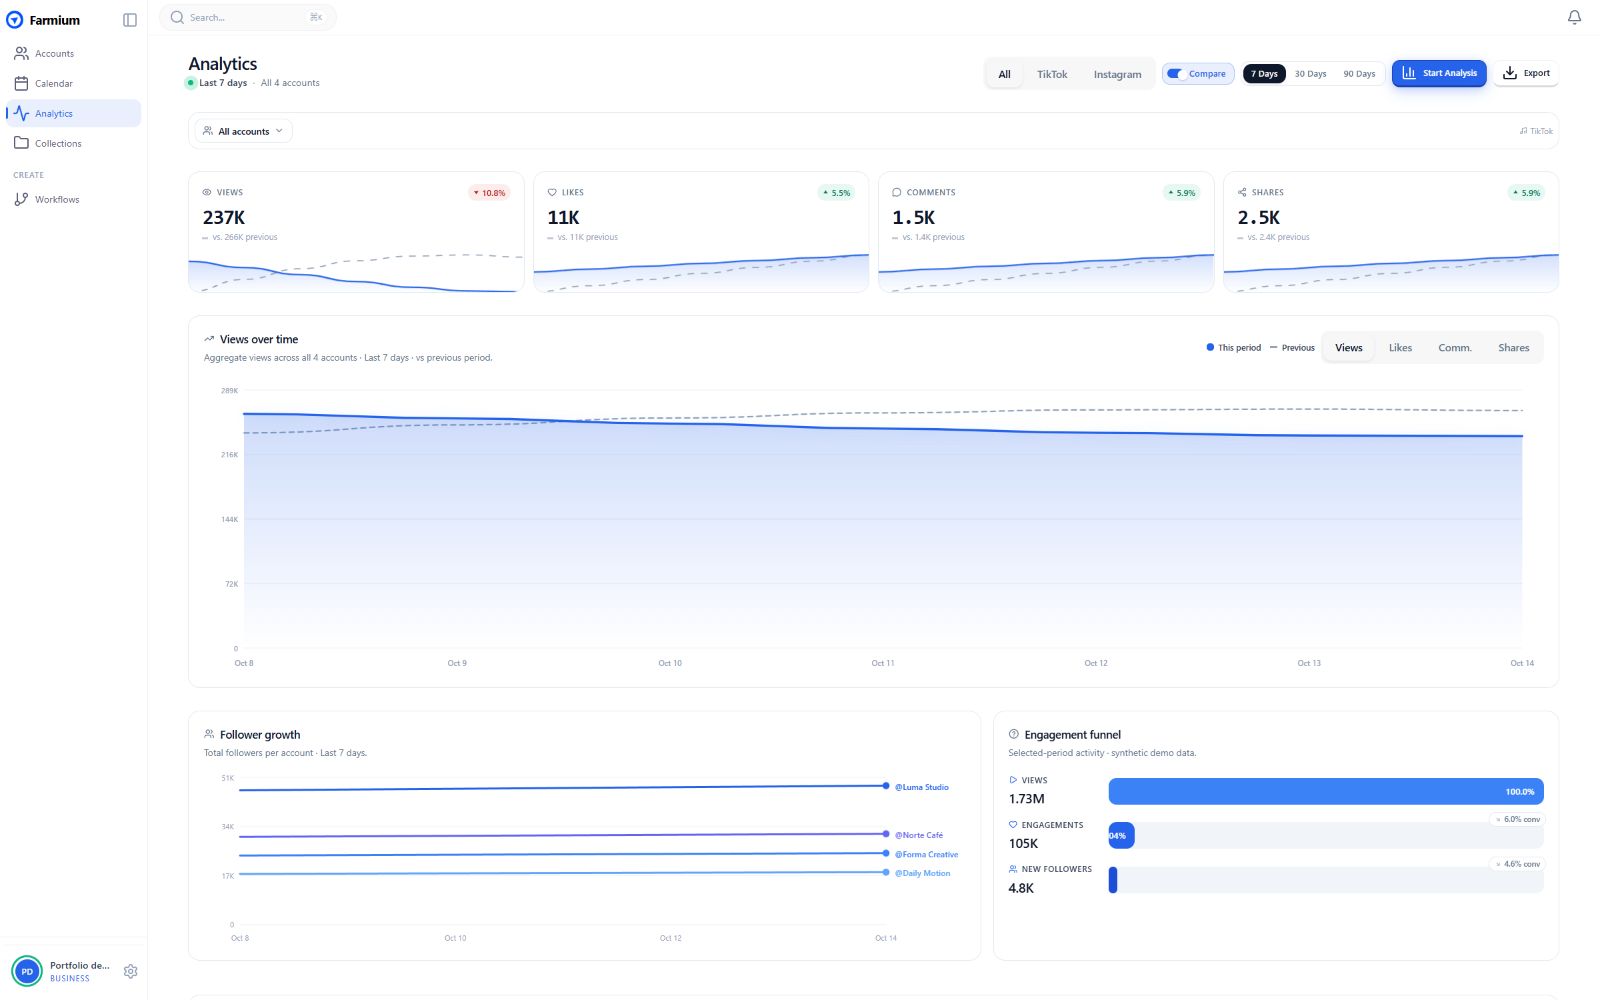Toggle Previous legend series
Viewport: 1600px width, 1000px height.
1292,348
